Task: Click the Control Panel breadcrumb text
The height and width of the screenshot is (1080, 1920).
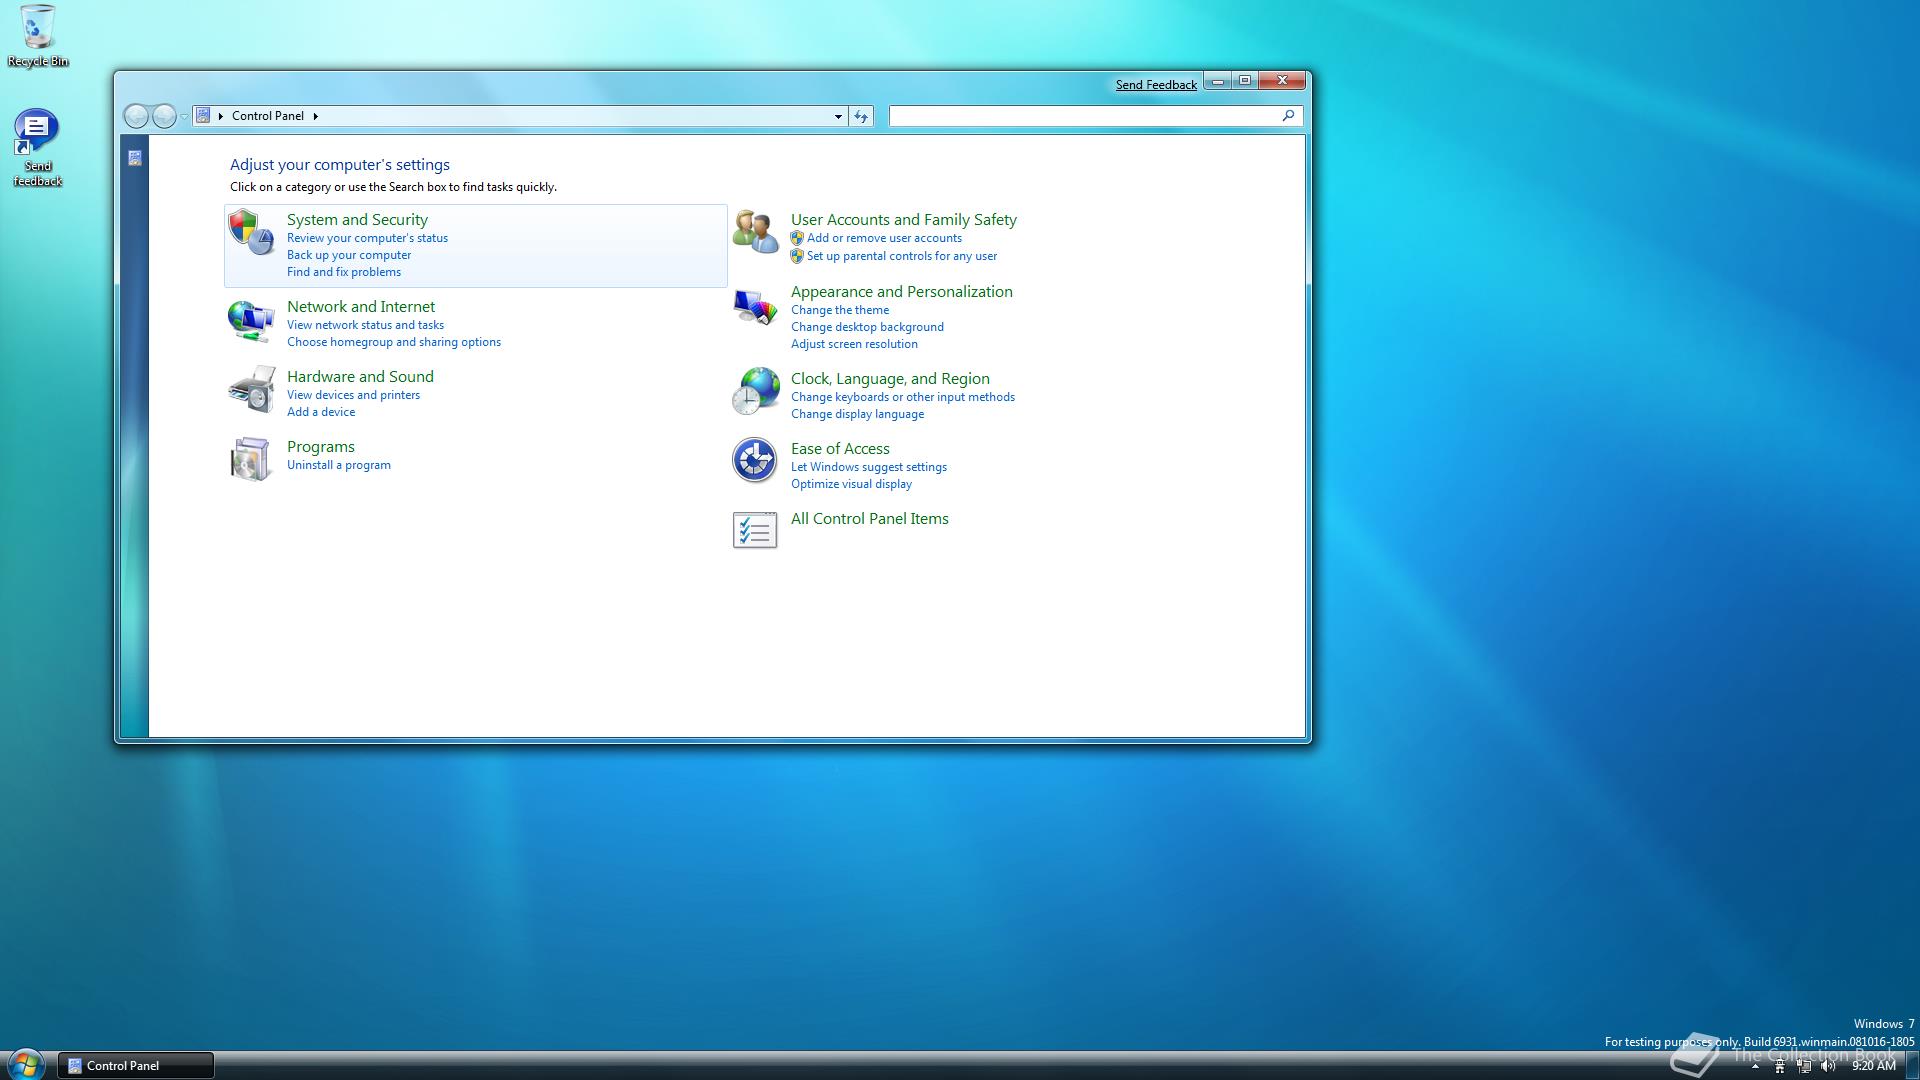Action: 268,116
